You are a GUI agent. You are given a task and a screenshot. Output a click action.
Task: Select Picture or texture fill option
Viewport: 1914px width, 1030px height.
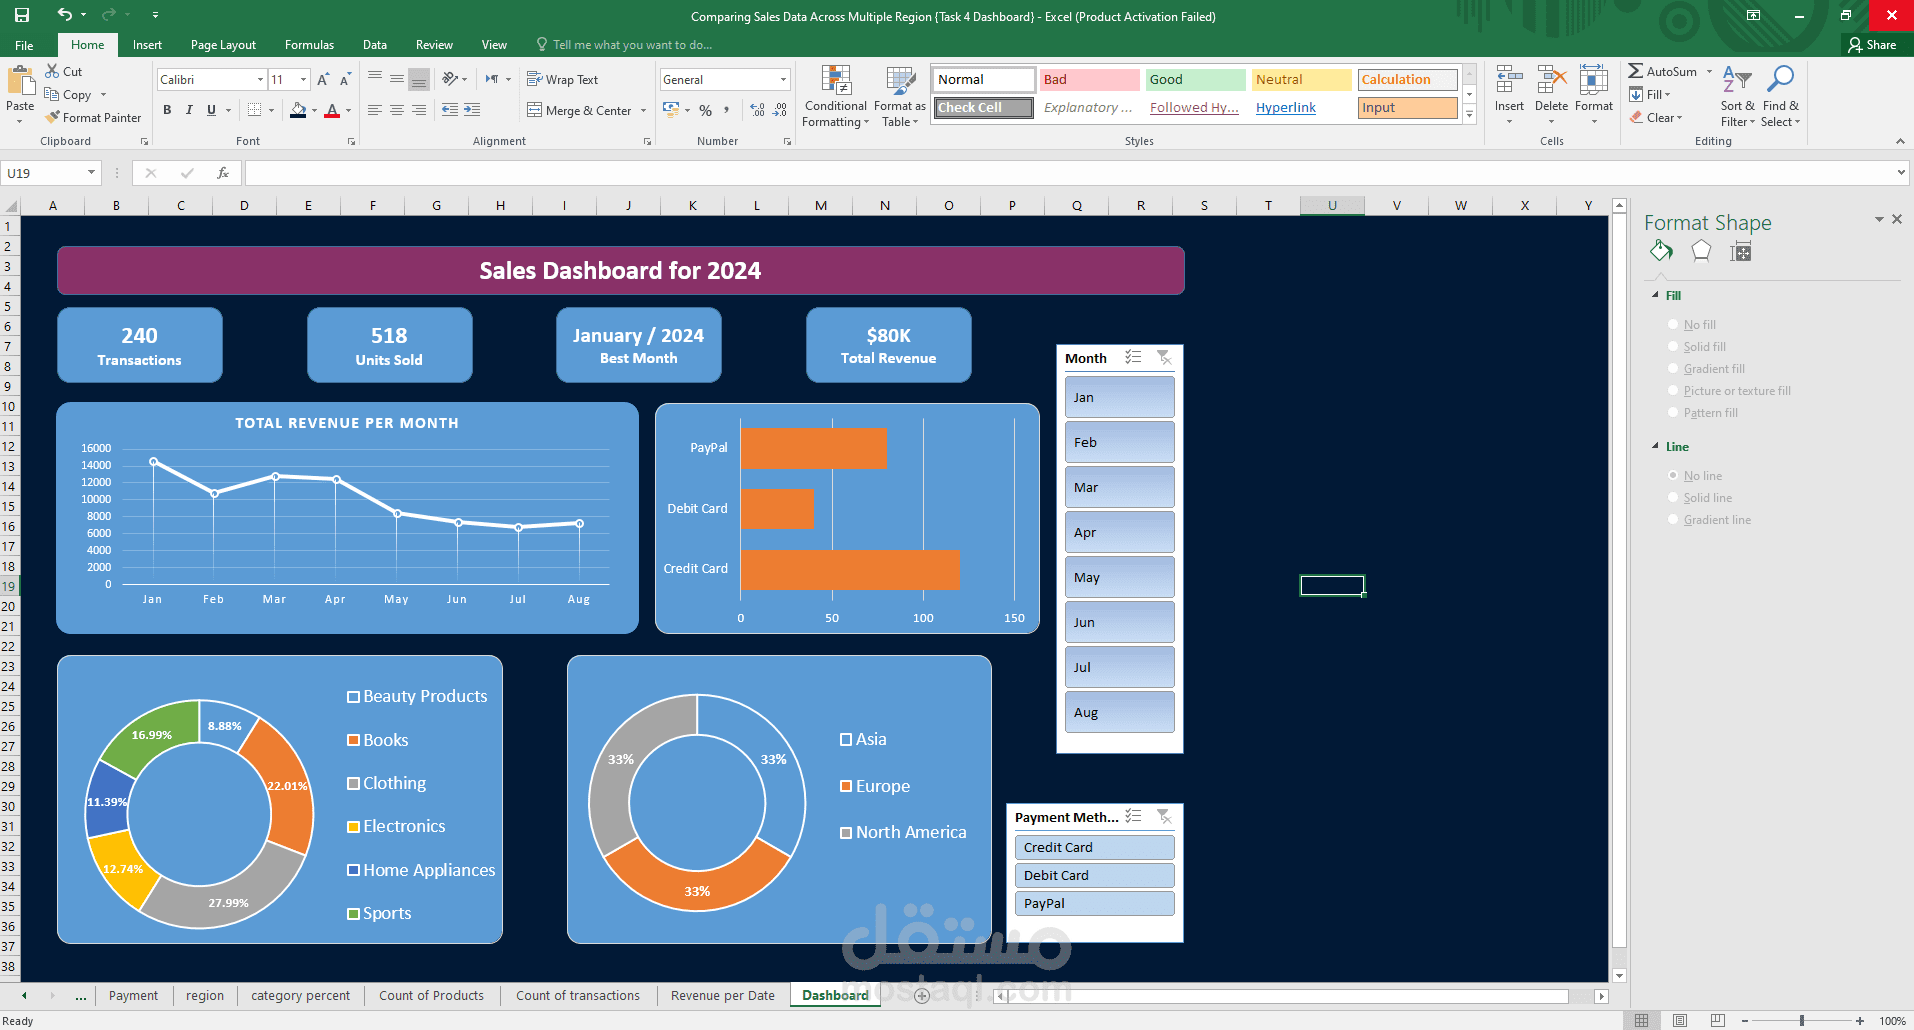1673,390
